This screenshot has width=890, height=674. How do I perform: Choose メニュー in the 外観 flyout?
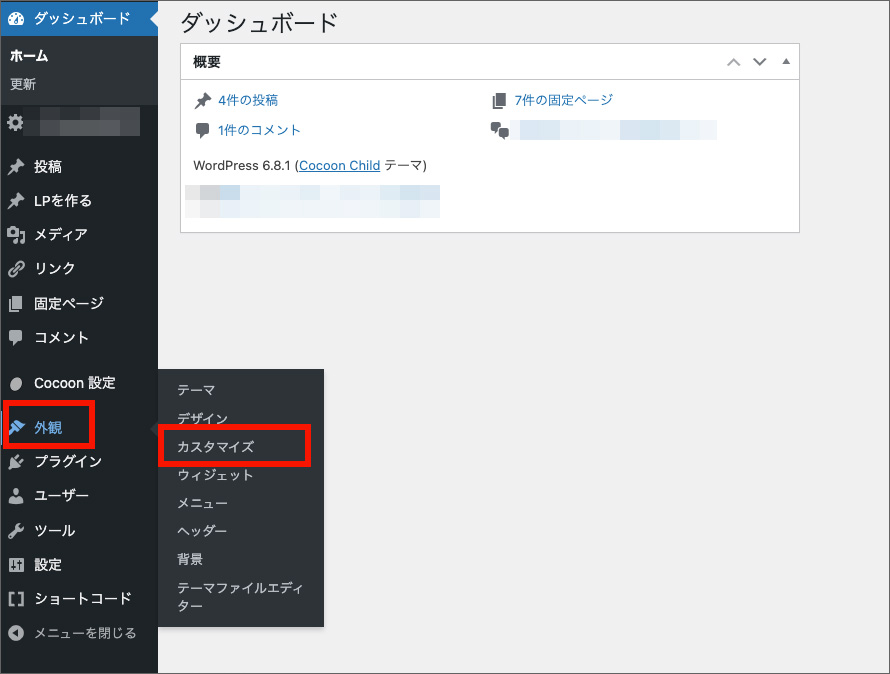click(203, 503)
